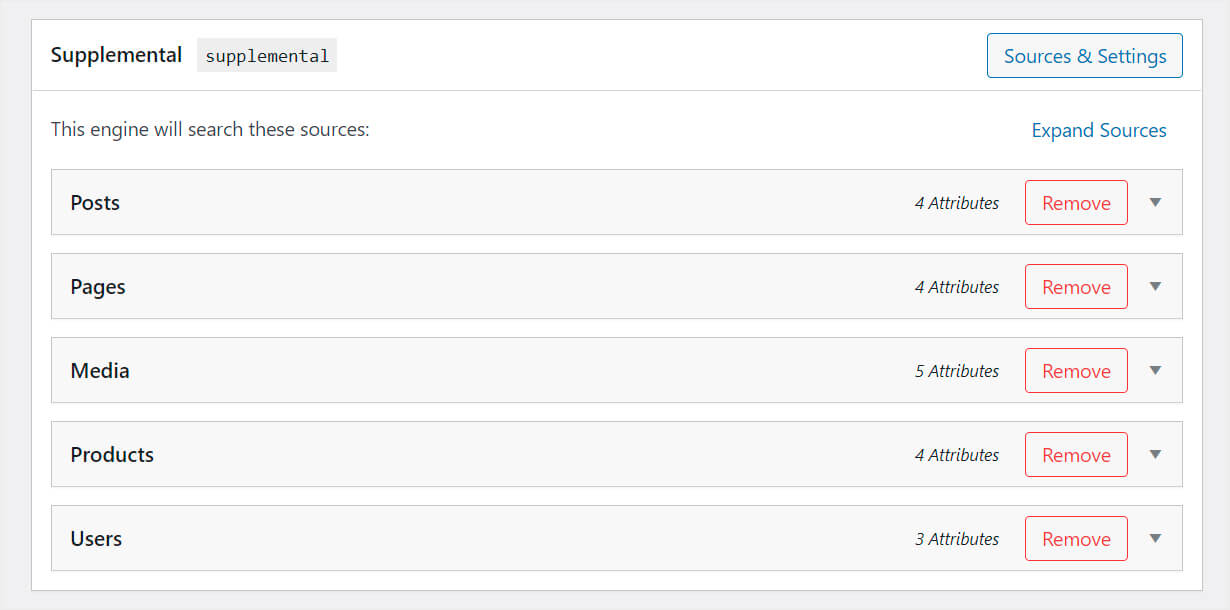
Task: Expand the Pages source arrow
Action: [x=1155, y=287]
